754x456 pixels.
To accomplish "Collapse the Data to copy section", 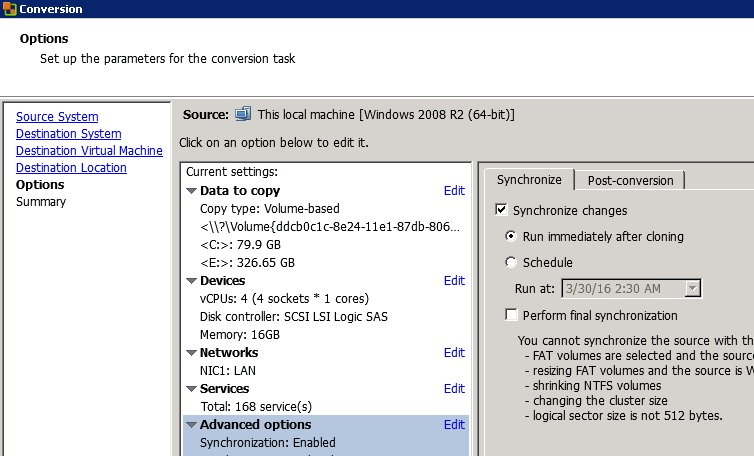I will point(192,191).
